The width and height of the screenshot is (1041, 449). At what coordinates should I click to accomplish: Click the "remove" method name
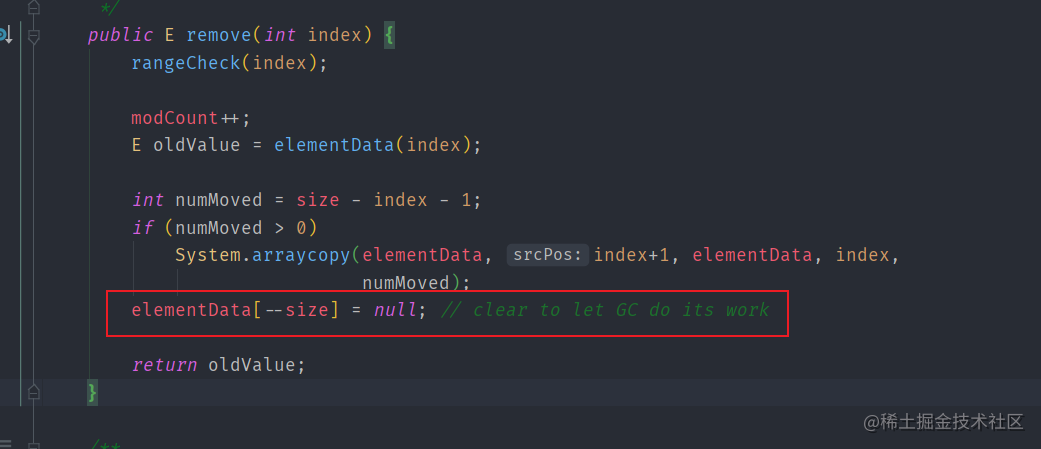pyautogui.click(x=219, y=35)
